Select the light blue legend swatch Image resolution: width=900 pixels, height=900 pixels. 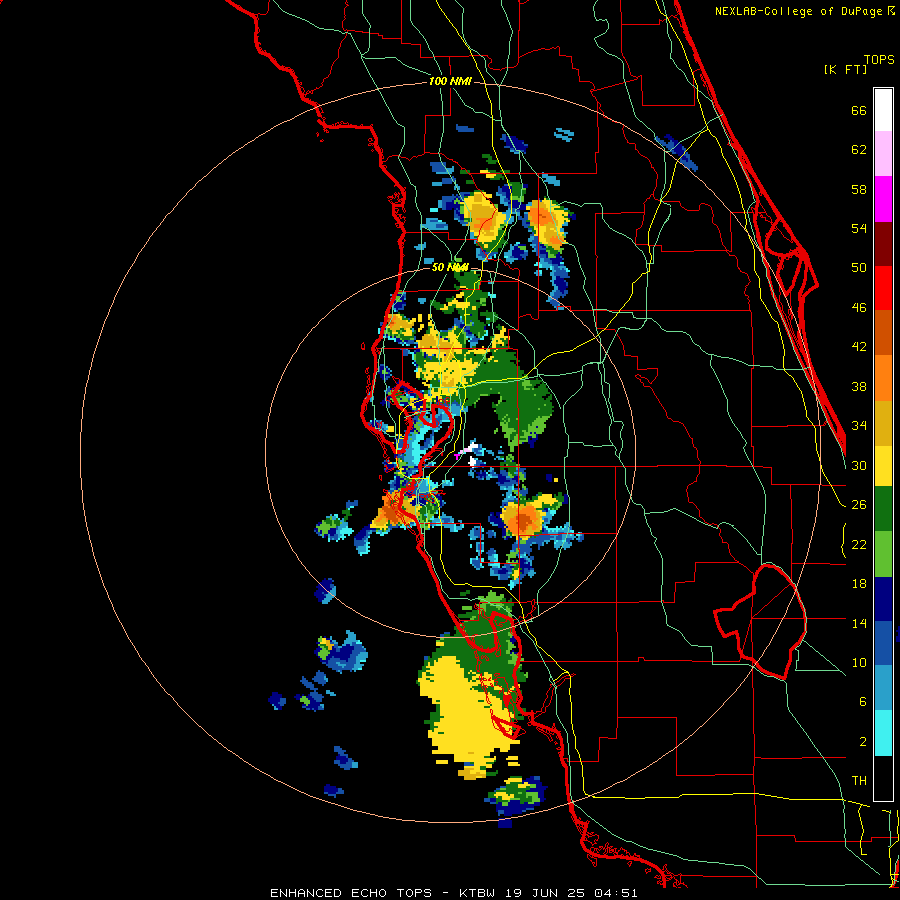pyautogui.click(x=883, y=689)
